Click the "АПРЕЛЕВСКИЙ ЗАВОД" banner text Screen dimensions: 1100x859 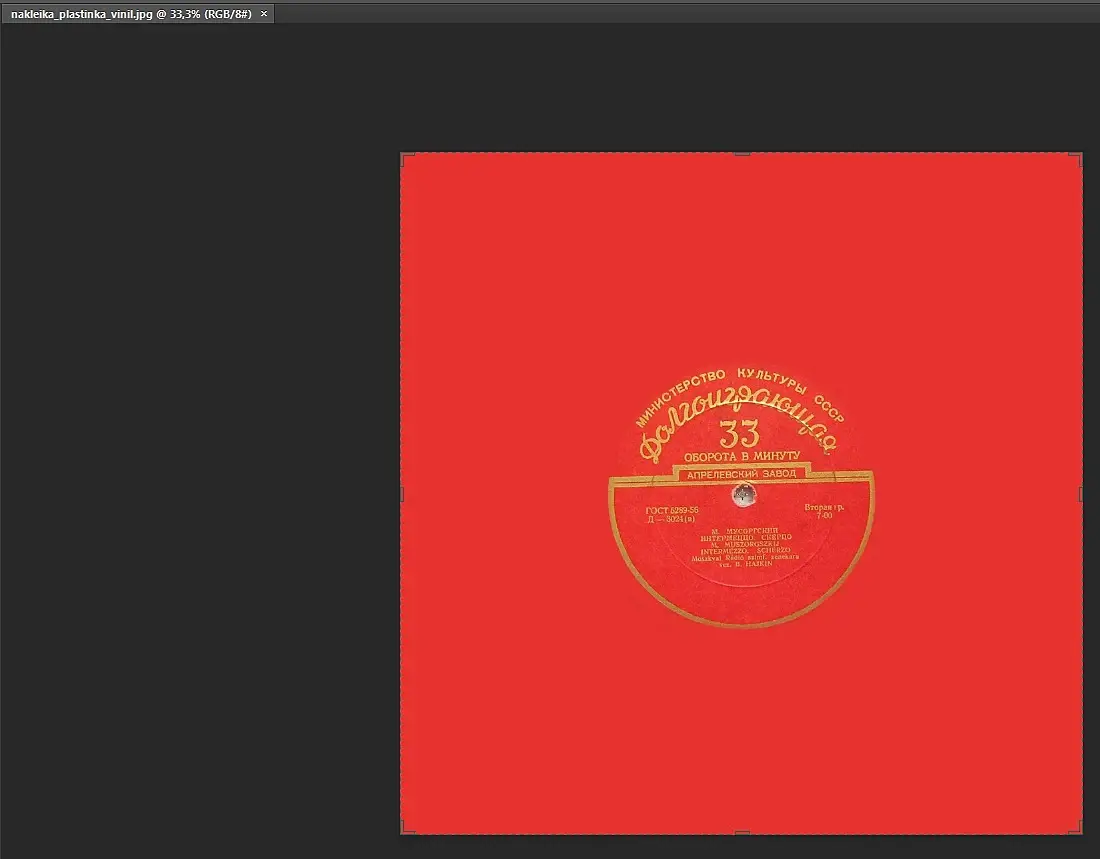tap(742, 474)
